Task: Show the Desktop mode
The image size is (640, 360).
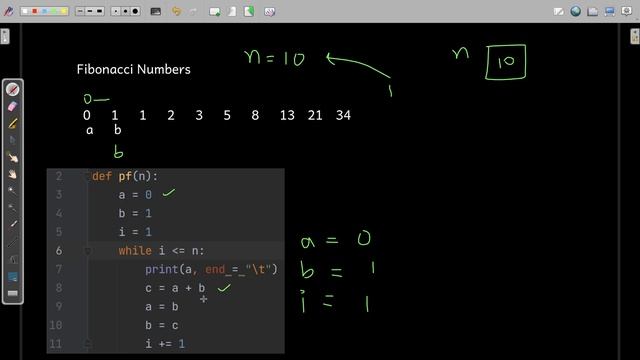Action: 610,11
